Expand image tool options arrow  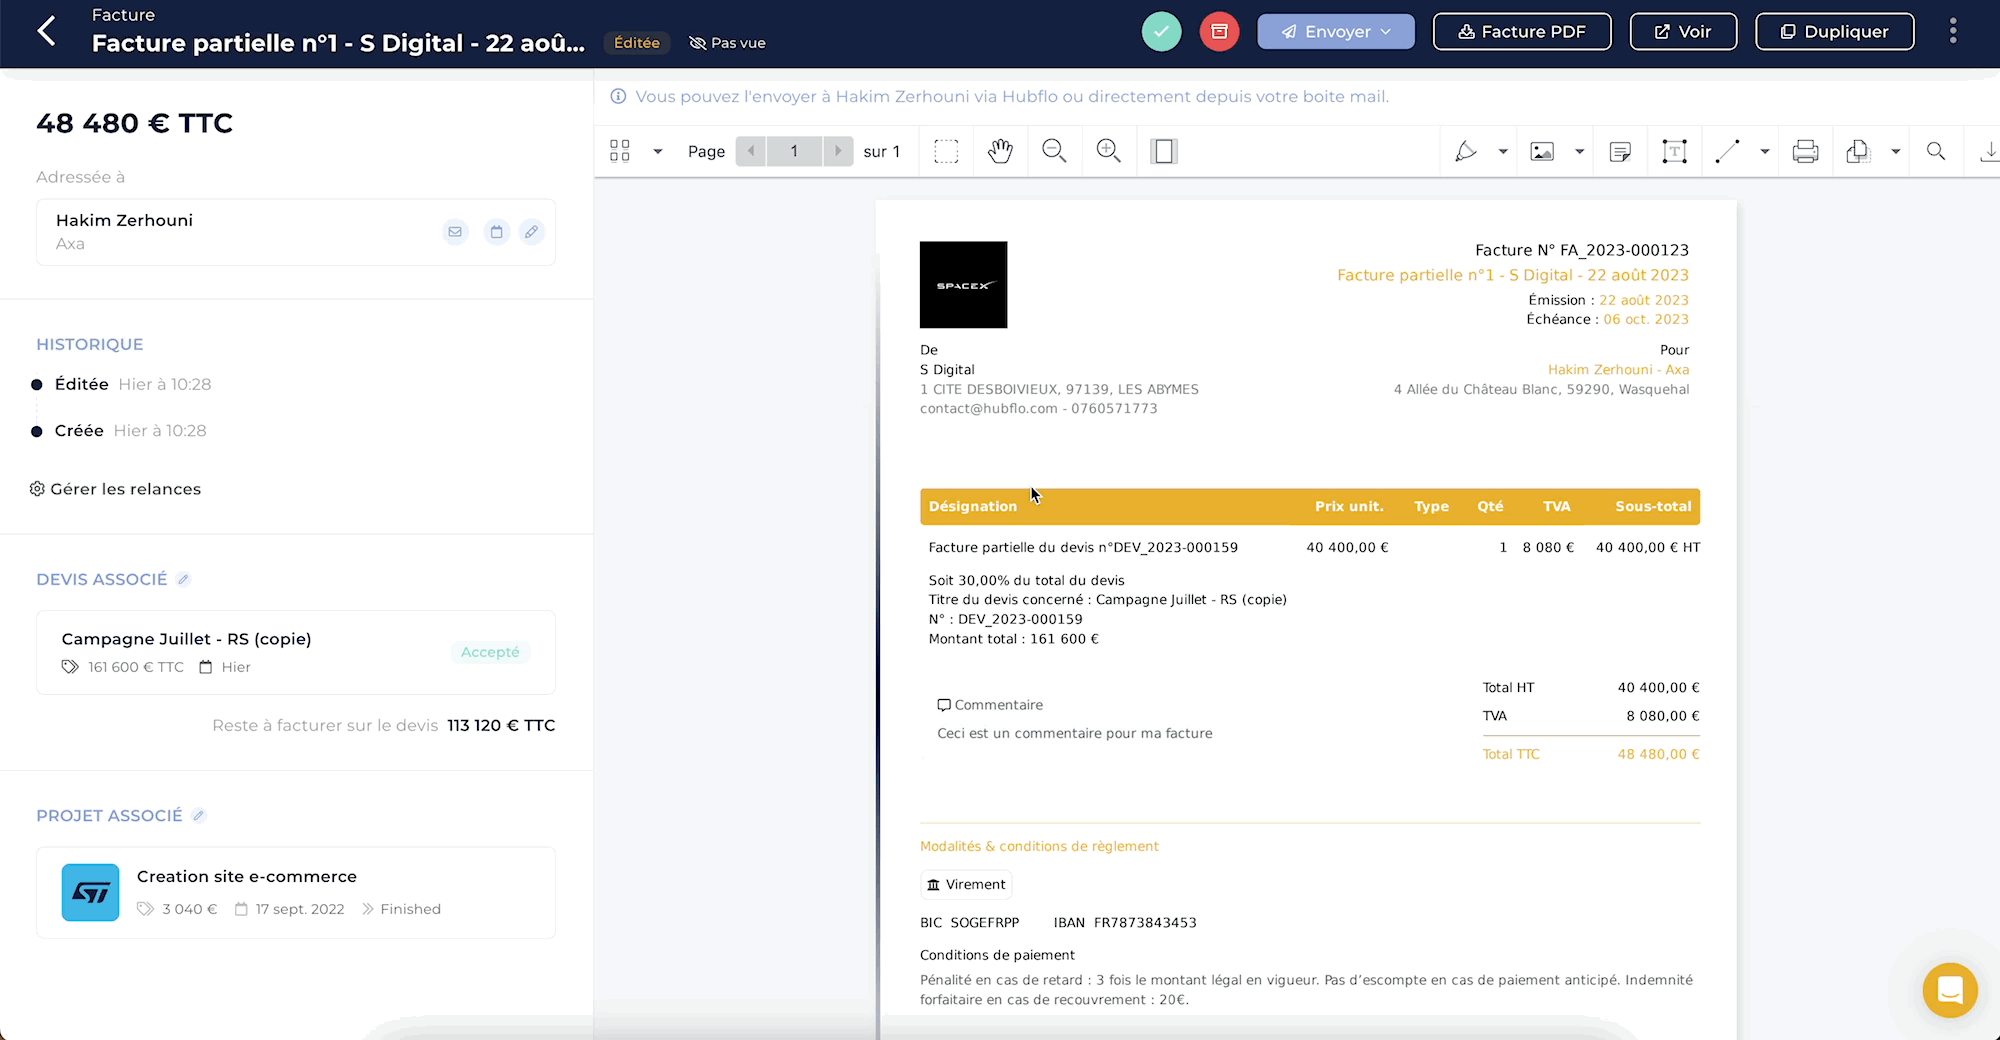1580,151
